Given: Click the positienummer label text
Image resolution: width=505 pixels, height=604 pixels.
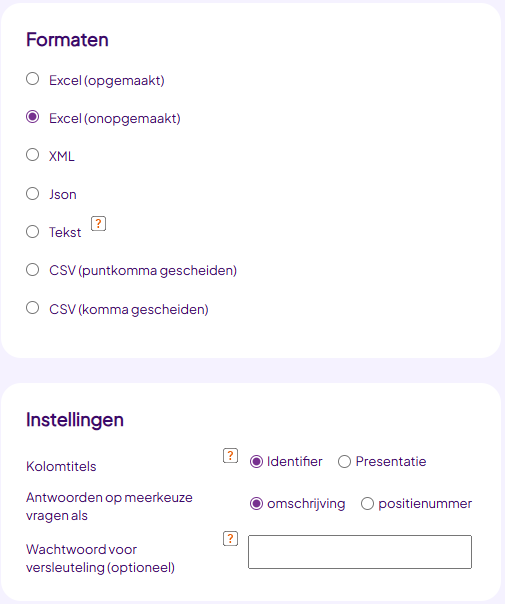Looking at the screenshot, I should click(x=425, y=503).
